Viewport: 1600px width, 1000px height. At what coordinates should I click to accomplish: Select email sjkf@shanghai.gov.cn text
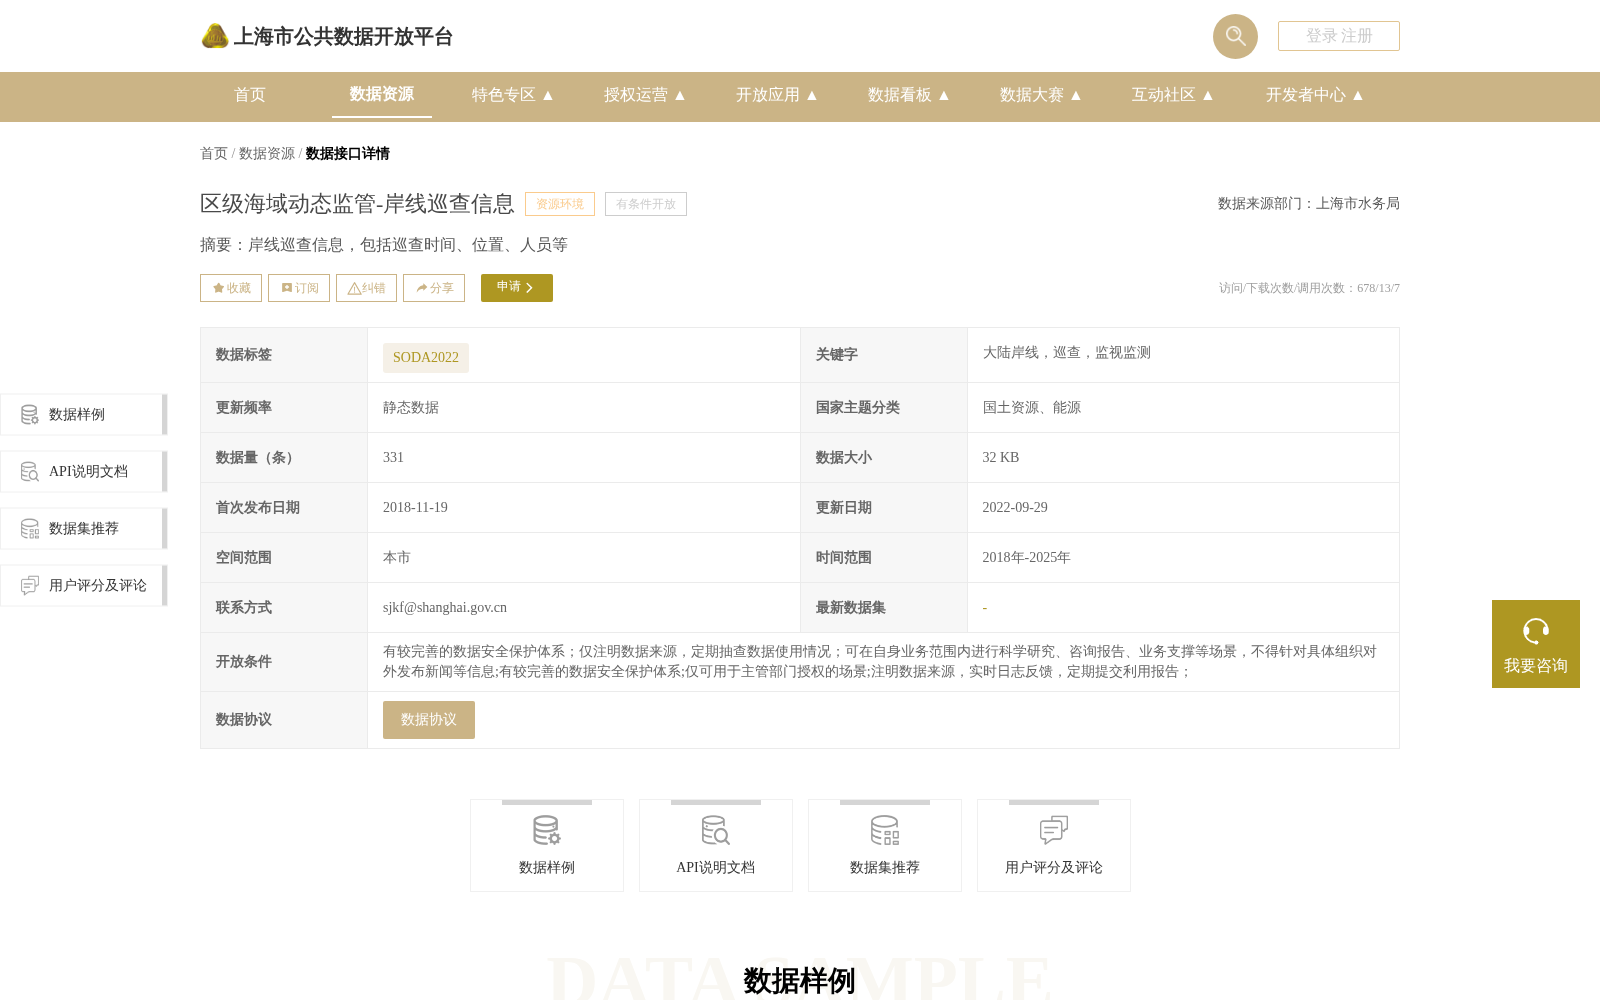tap(445, 607)
